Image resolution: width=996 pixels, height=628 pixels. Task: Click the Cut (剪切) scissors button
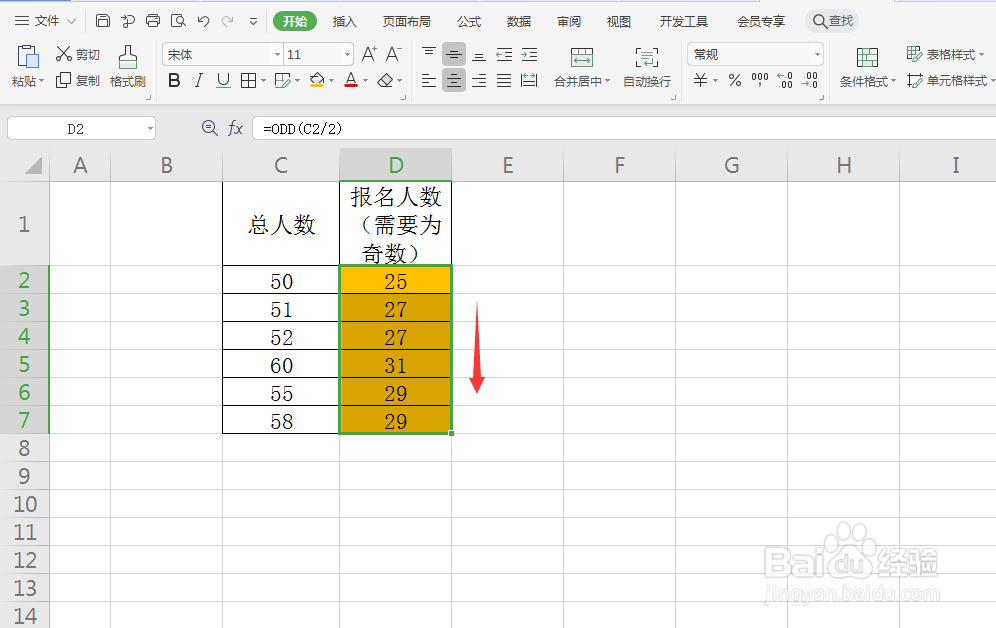click(x=77, y=54)
